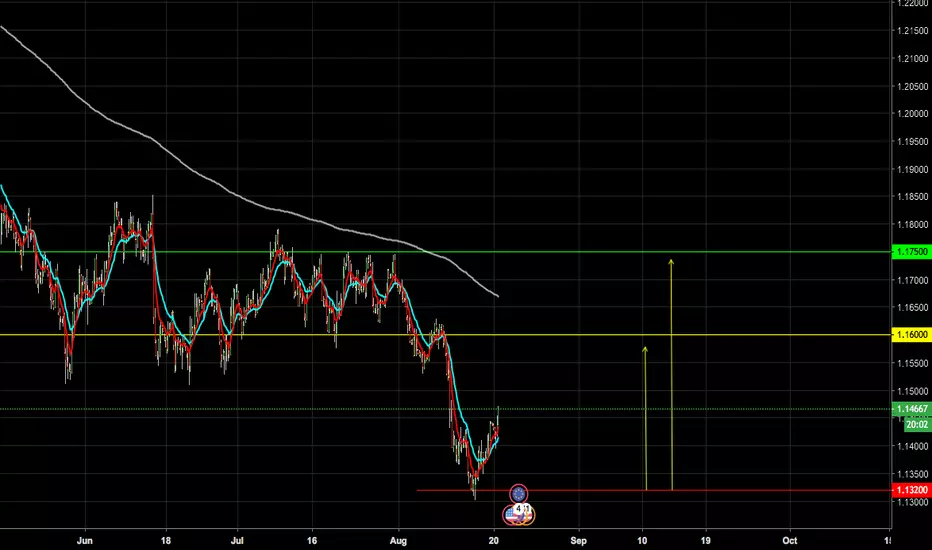Click the 1.16500 price scale value
Viewport: 932px width, 550px height.
pyautogui.click(x=913, y=307)
